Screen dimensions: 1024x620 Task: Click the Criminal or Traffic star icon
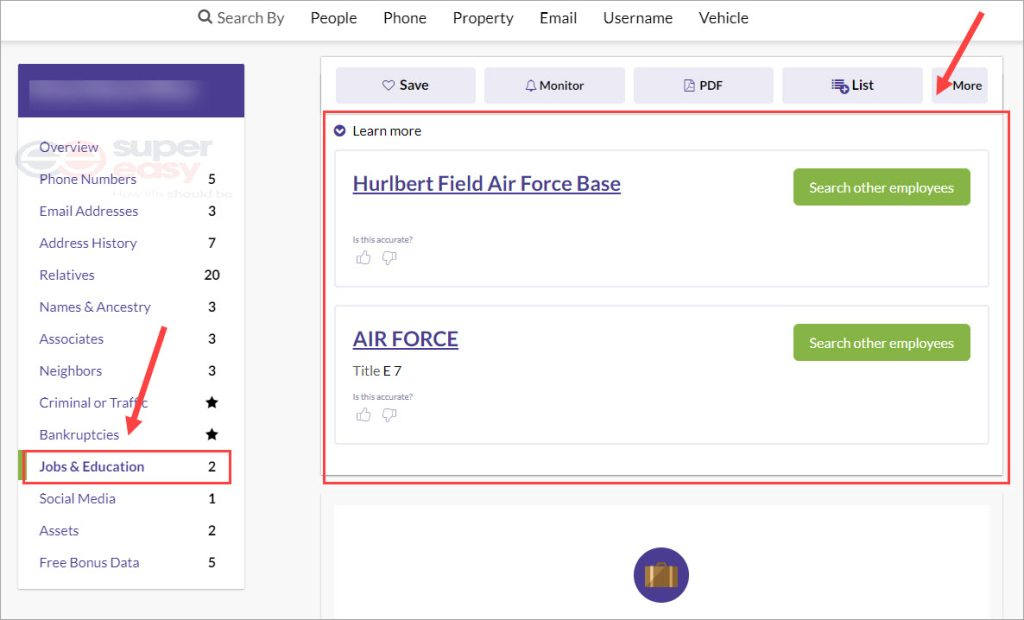coord(212,402)
